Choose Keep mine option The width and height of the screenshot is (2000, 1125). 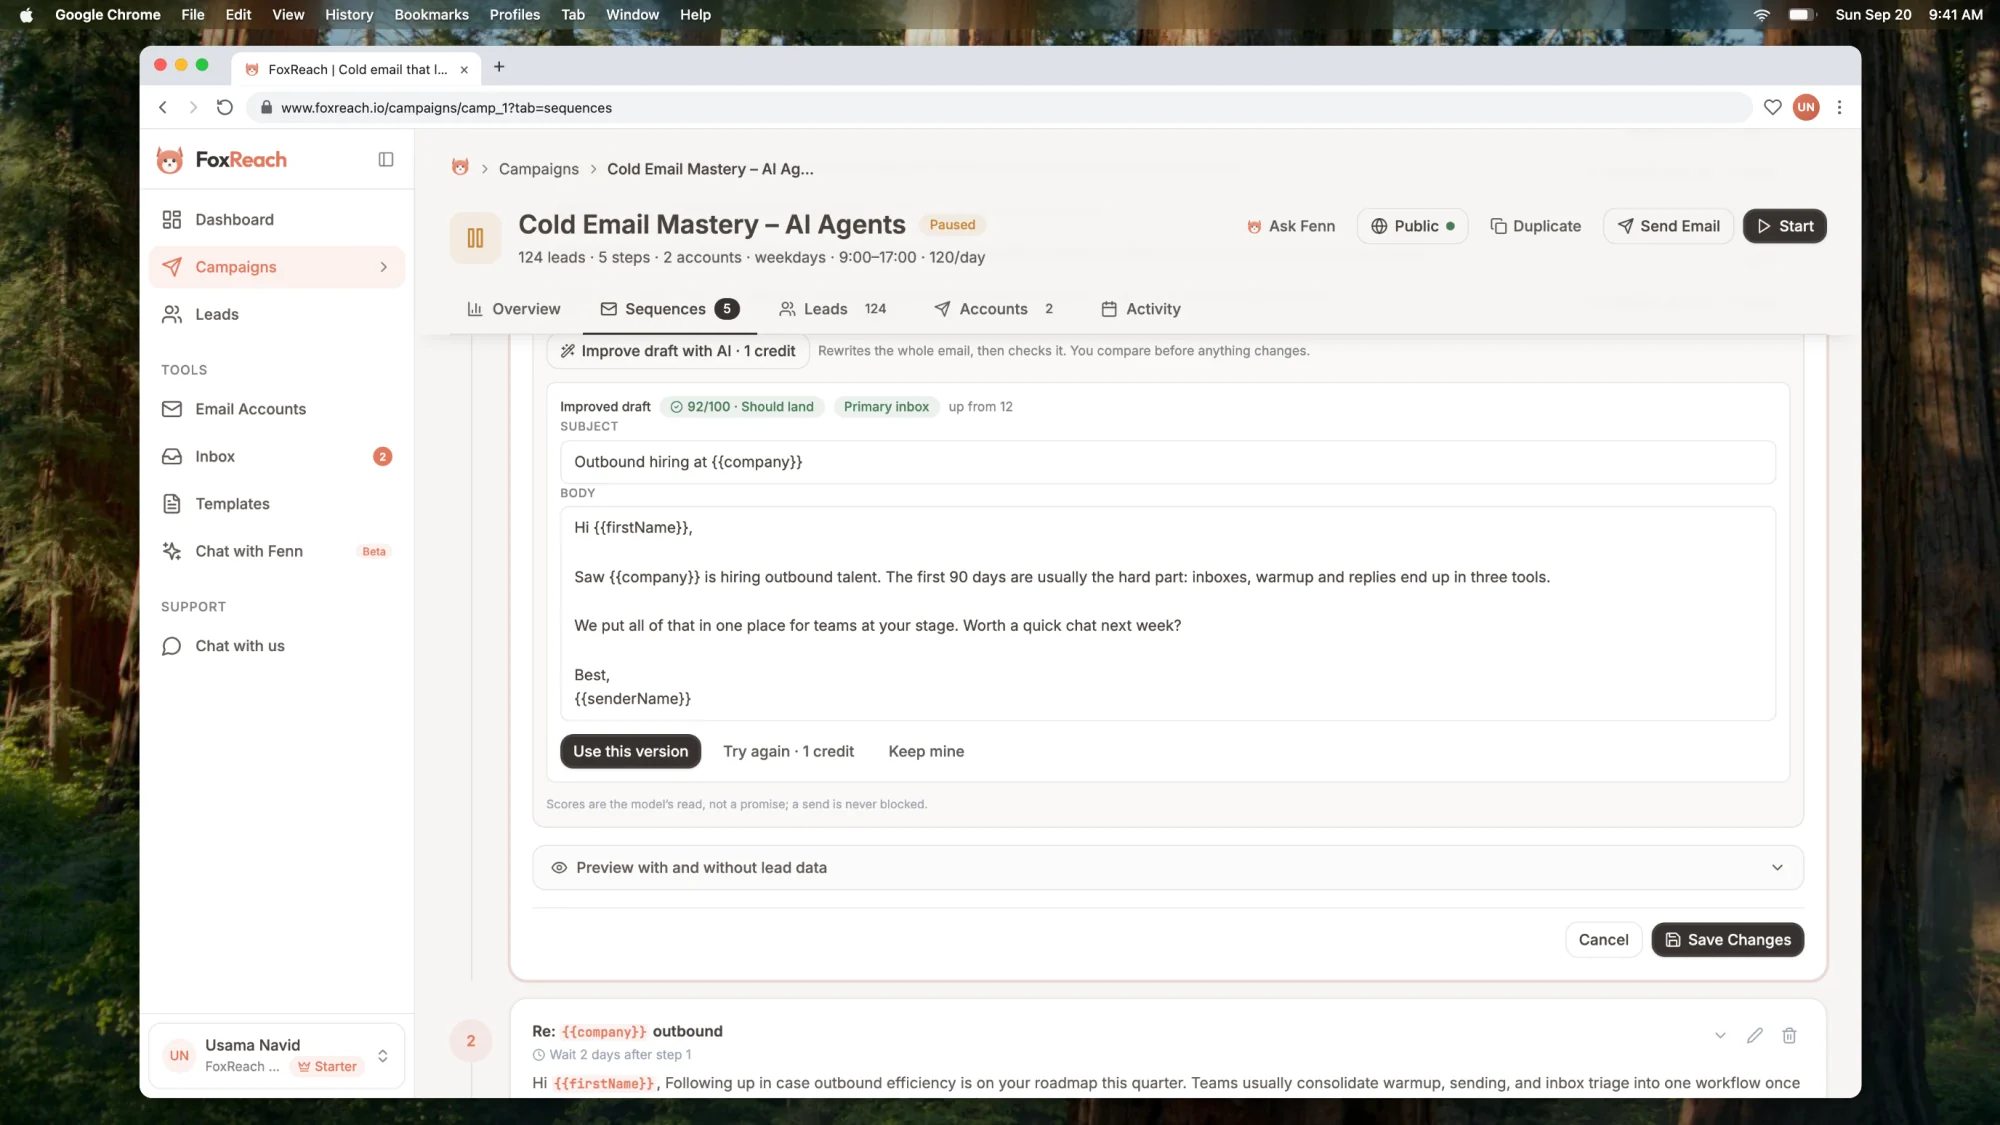[926, 751]
